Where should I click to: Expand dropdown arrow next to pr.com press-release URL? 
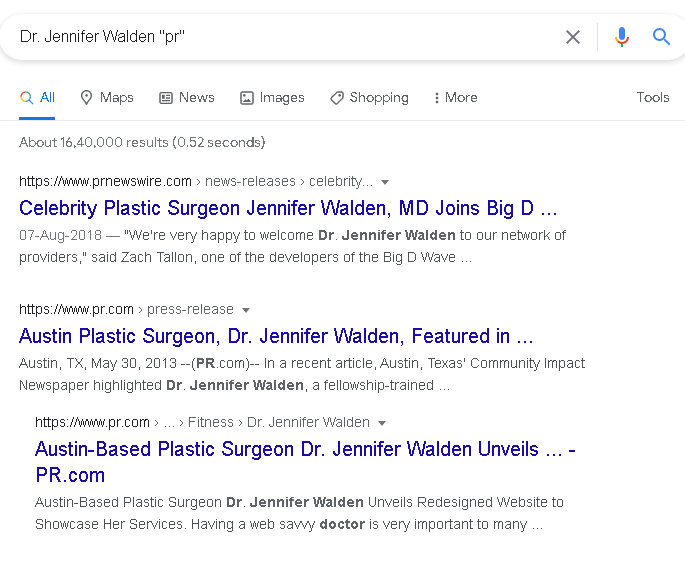pyautogui.click(x=246, y=310)
